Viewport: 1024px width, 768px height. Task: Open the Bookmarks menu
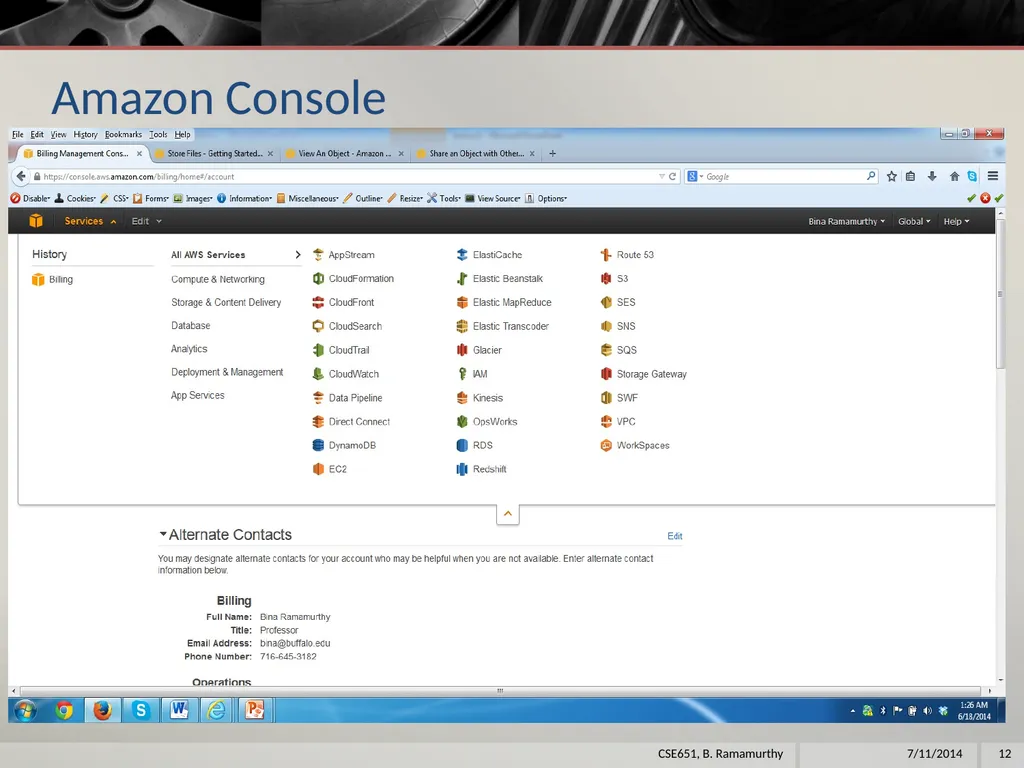coord(123,135)
